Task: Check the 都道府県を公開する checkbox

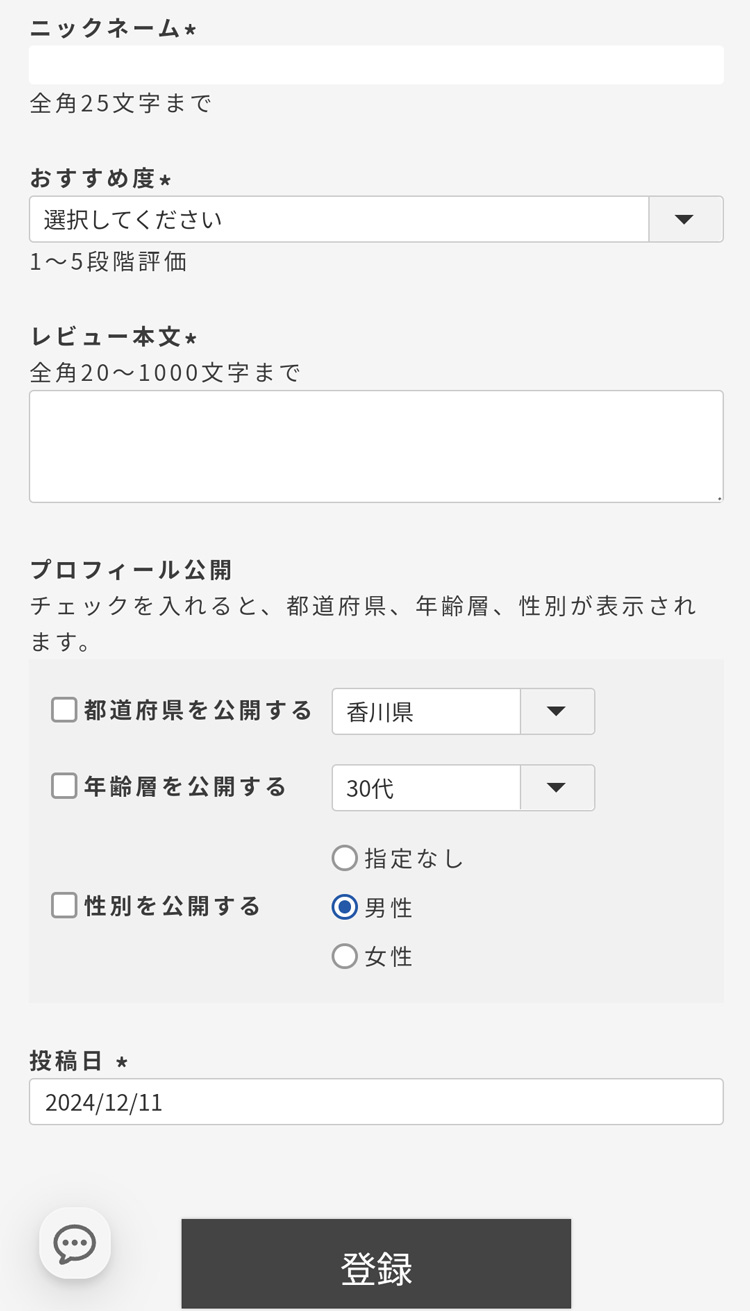Action: click(64, 709)
